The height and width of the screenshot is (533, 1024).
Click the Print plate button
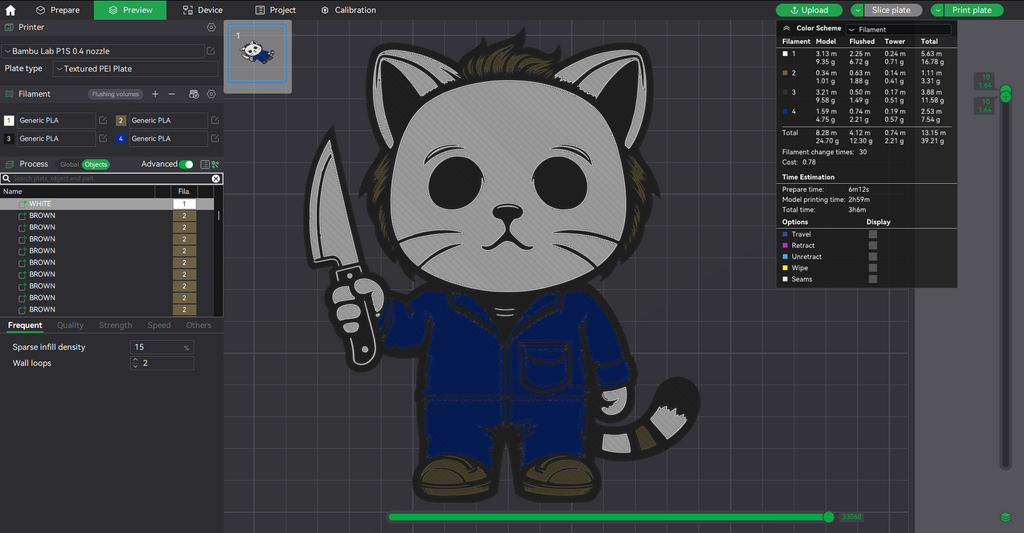[974, 10]
